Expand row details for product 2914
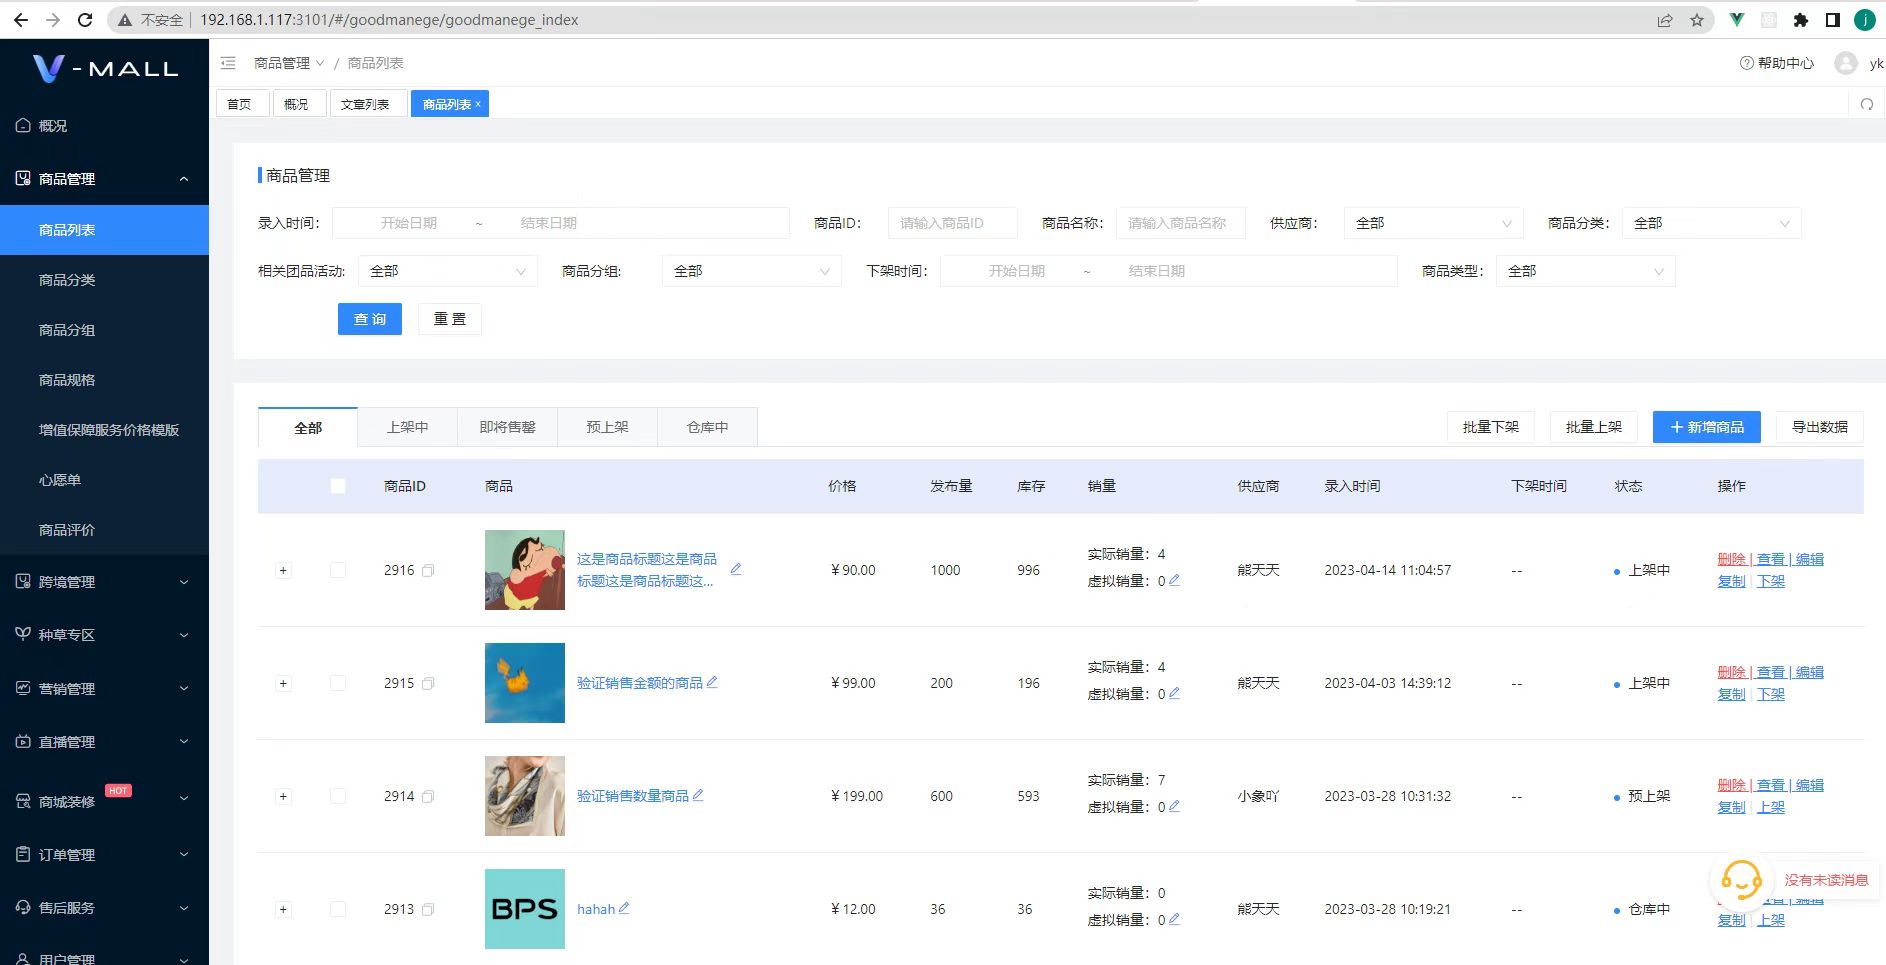 [283, 797]
